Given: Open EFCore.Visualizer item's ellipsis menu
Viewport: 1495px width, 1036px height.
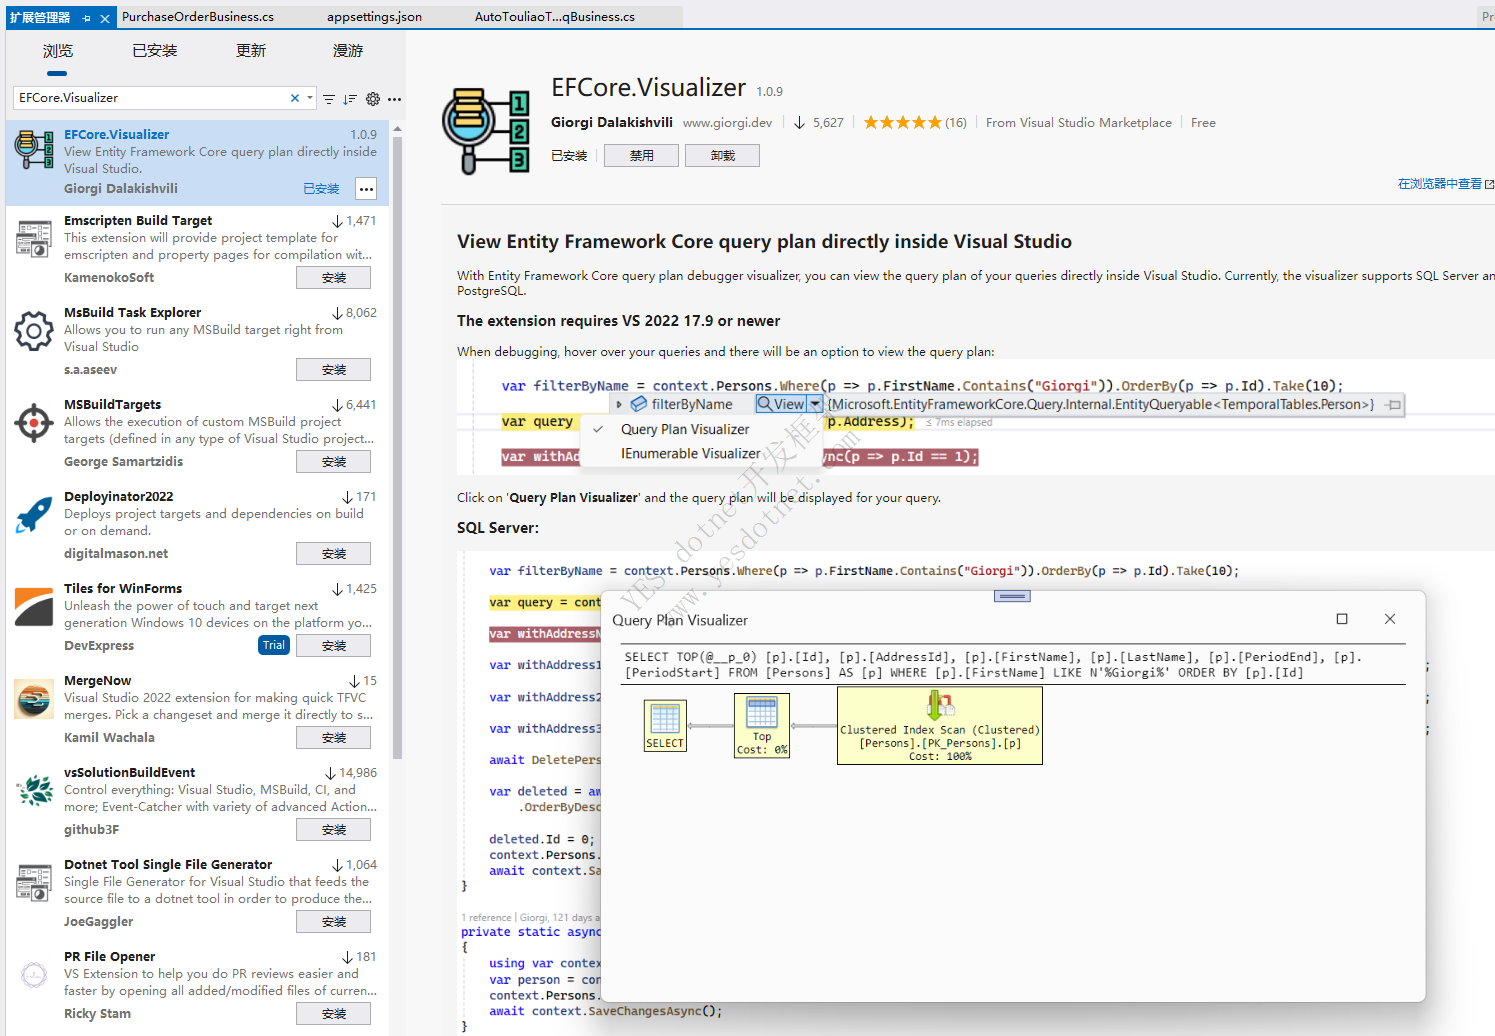Looking at the screenshot, I should click(x=366, y=189).
